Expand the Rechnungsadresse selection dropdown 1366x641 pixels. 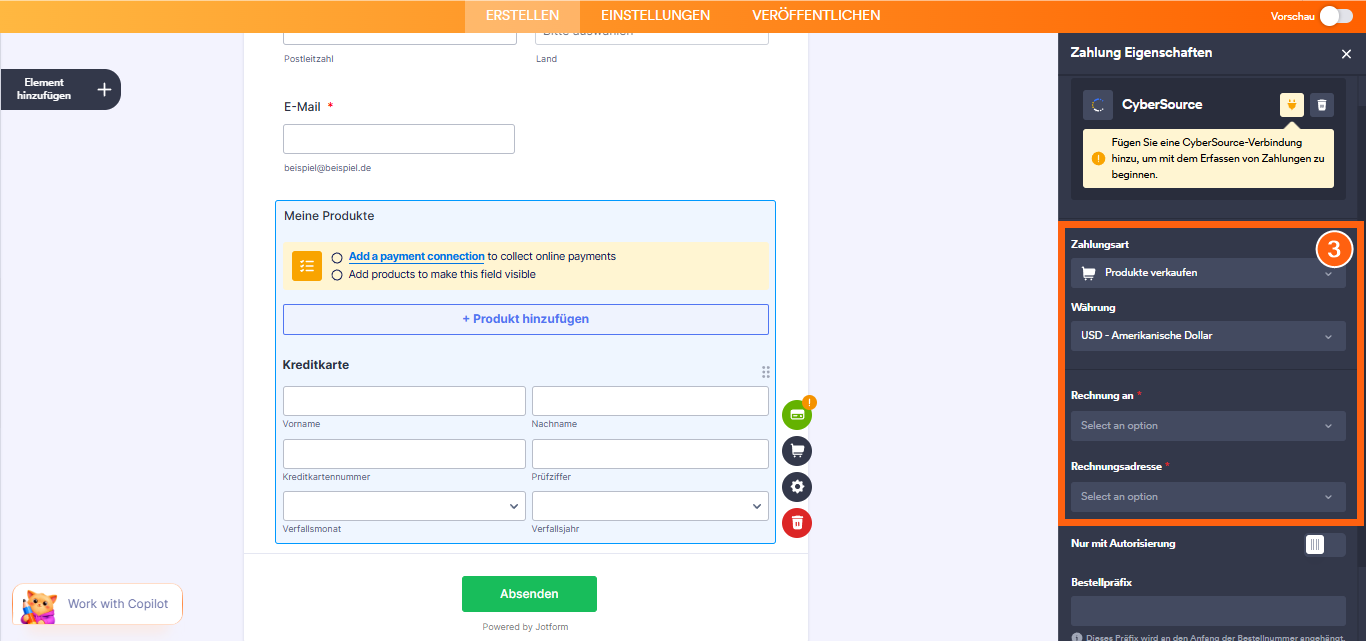(1207, 496)
